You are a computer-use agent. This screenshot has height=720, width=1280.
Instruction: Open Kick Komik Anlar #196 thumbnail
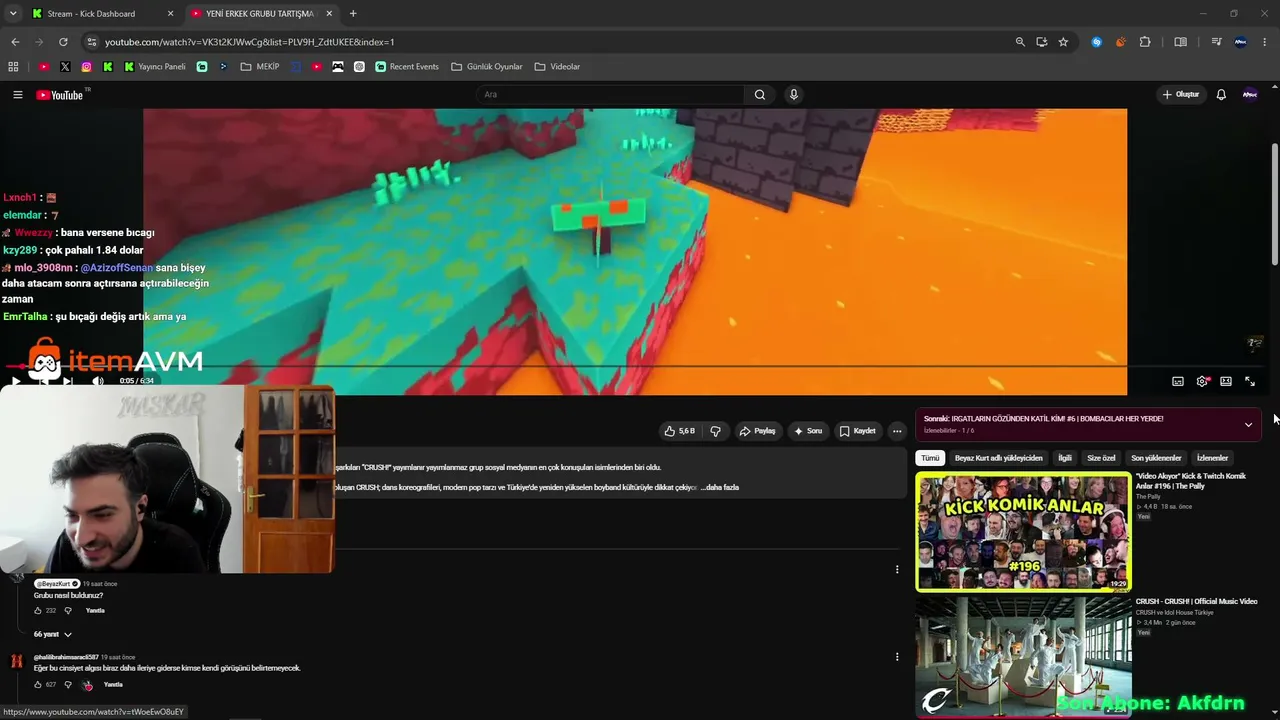point(1023,532)
